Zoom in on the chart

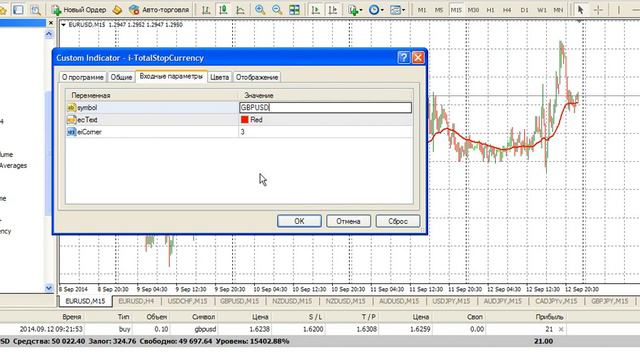260,9
